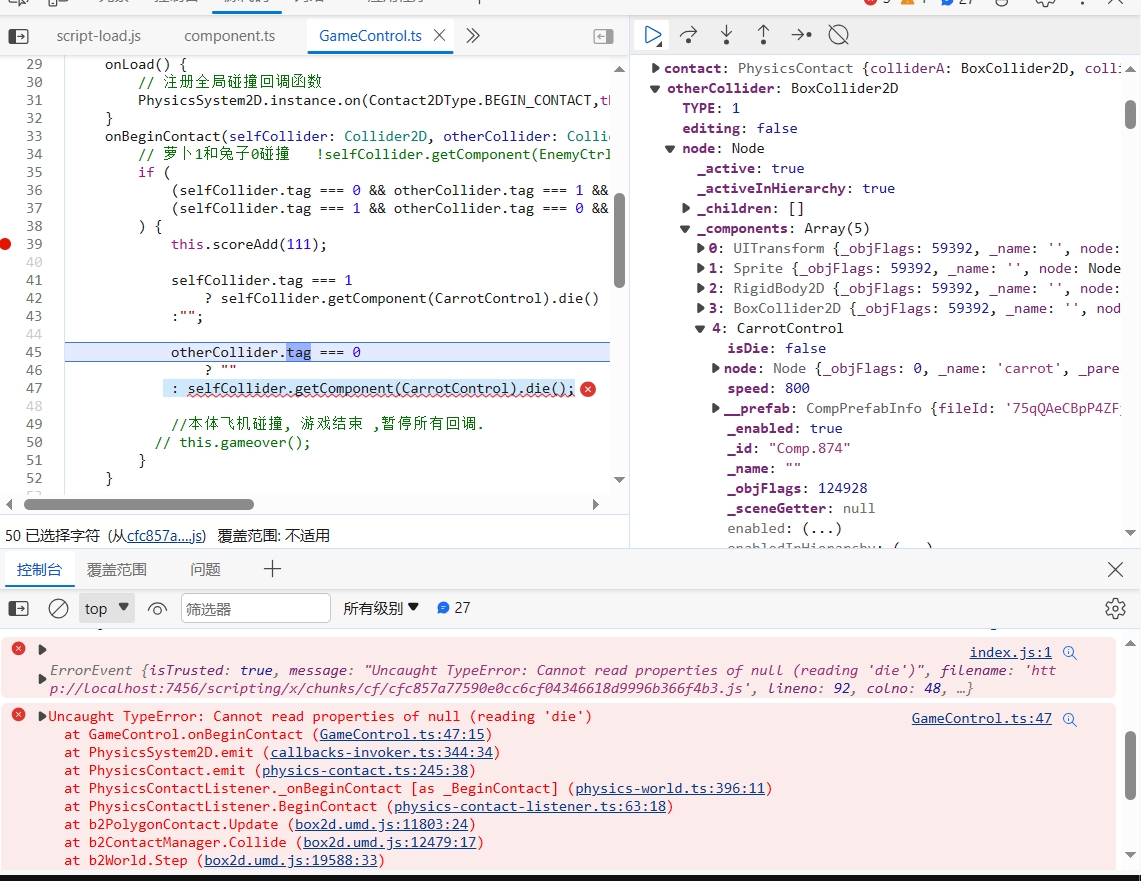Create live expression eye icon

(157, 609)
